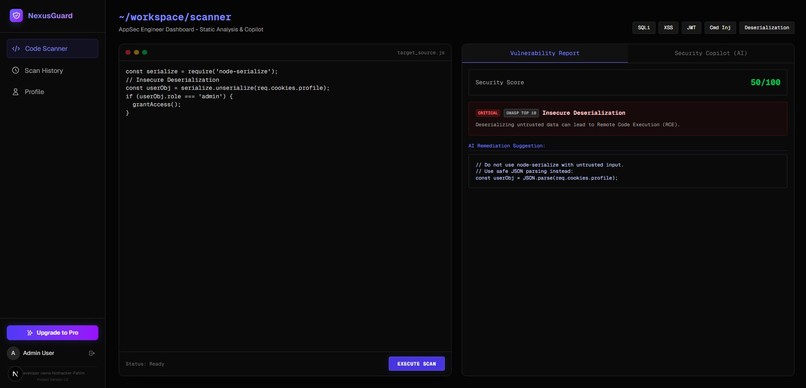Click the red dot in editor title bar
This screenshot has width=806, height=388.
click(128, 52)
